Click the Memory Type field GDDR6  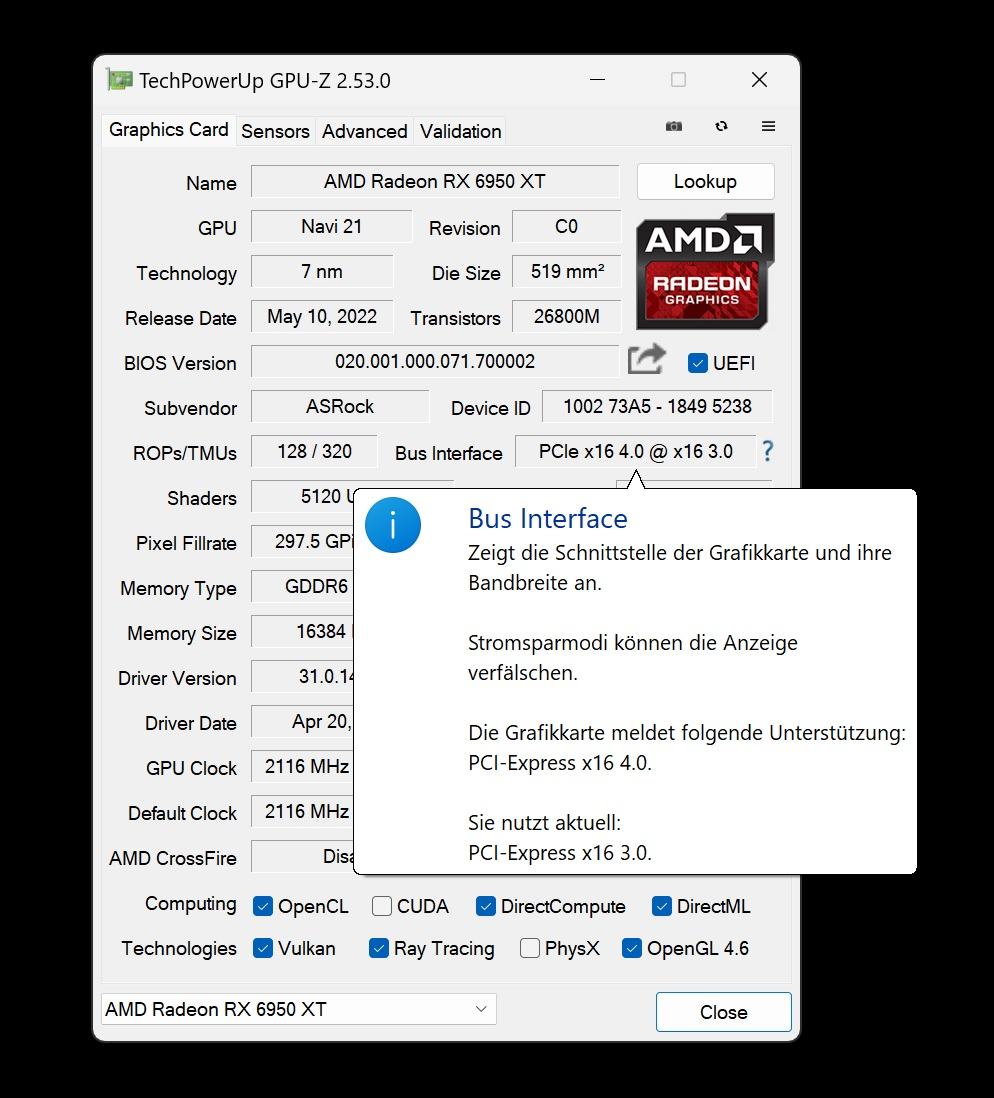point(303,586)
